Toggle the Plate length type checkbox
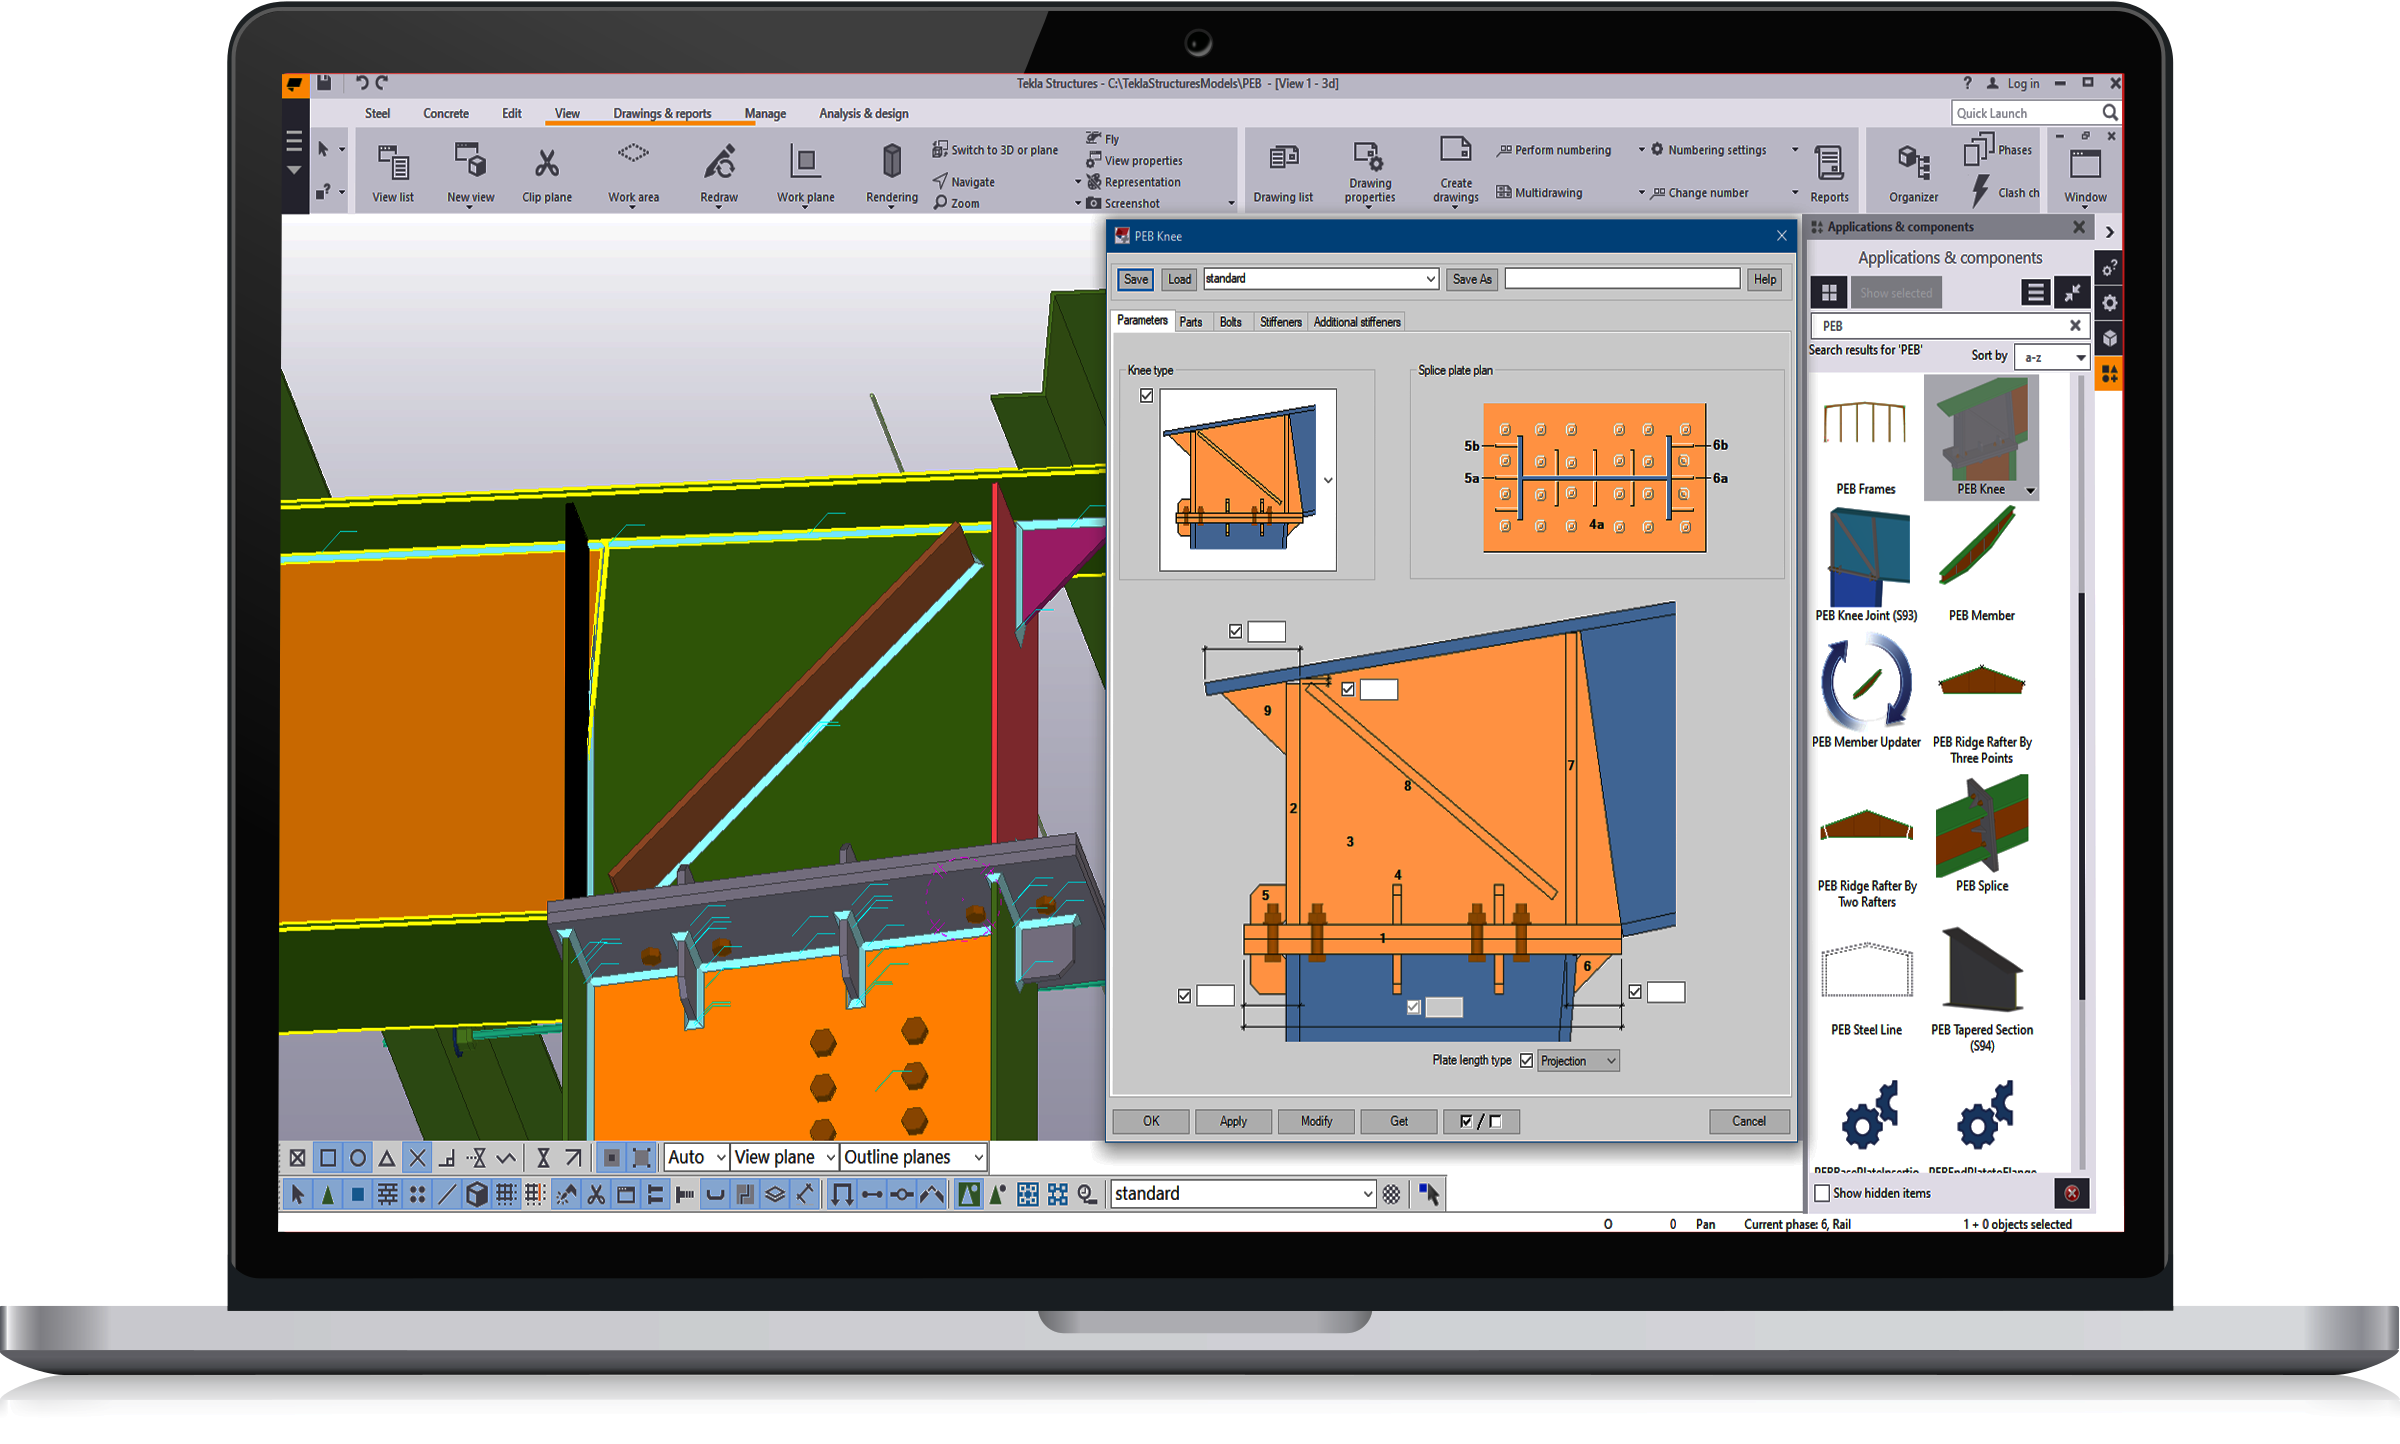 coord(1526,1061)
